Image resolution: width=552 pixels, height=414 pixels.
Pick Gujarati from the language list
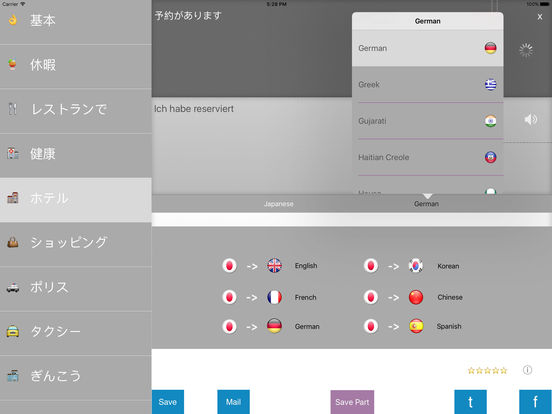(x=427, y=121)
